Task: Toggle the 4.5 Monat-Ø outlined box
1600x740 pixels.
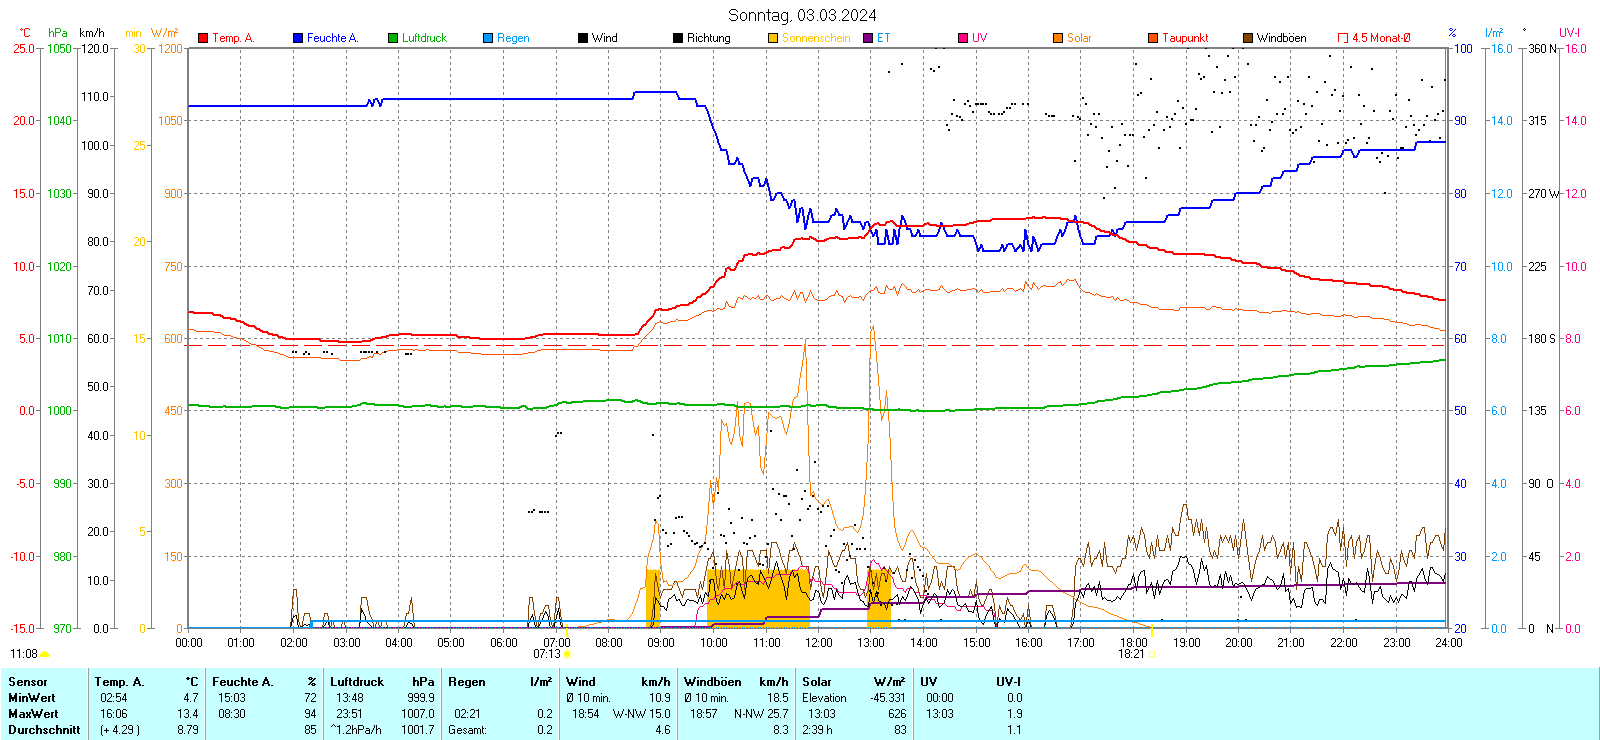Action: [1343, 38]
